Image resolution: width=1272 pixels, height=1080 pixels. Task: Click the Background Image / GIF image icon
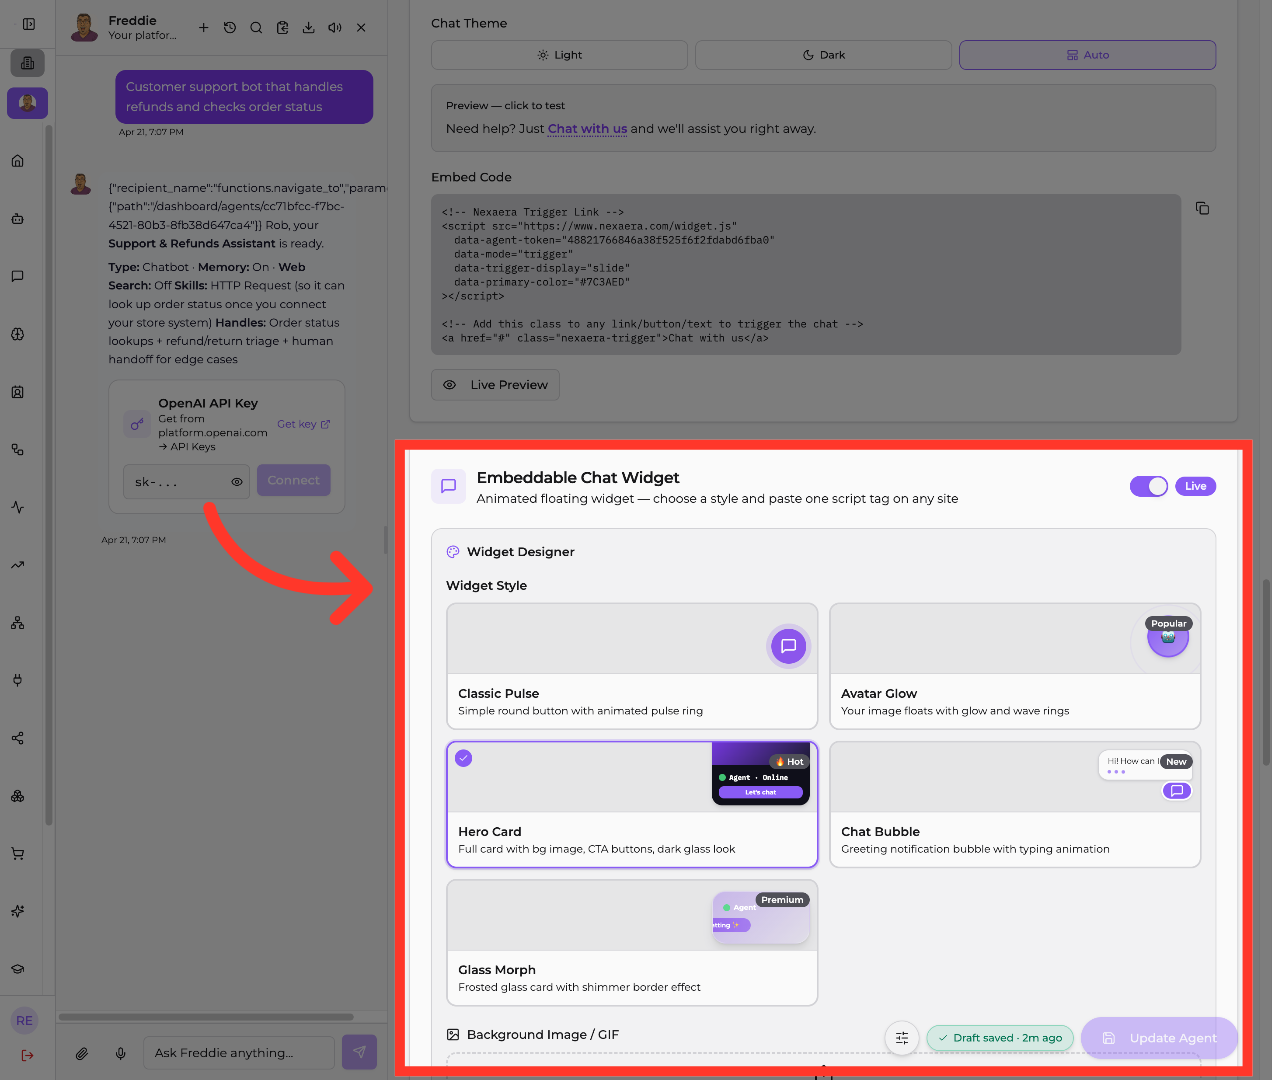pyautogui.click(x=453, y=1035)
